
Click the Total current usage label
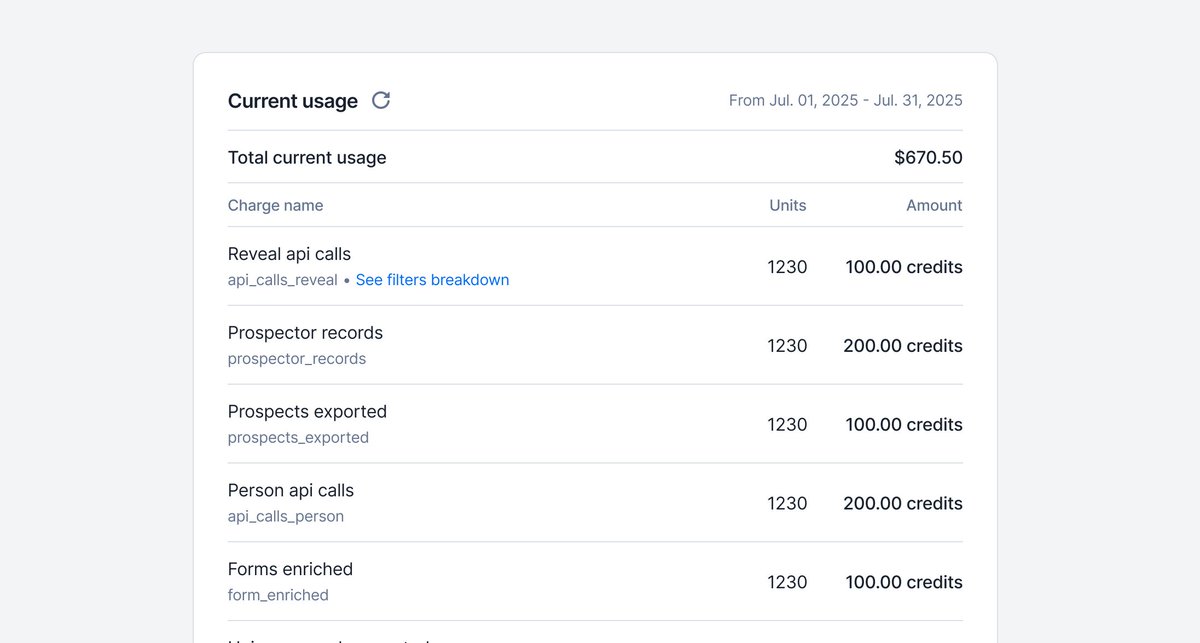point(307,157)
